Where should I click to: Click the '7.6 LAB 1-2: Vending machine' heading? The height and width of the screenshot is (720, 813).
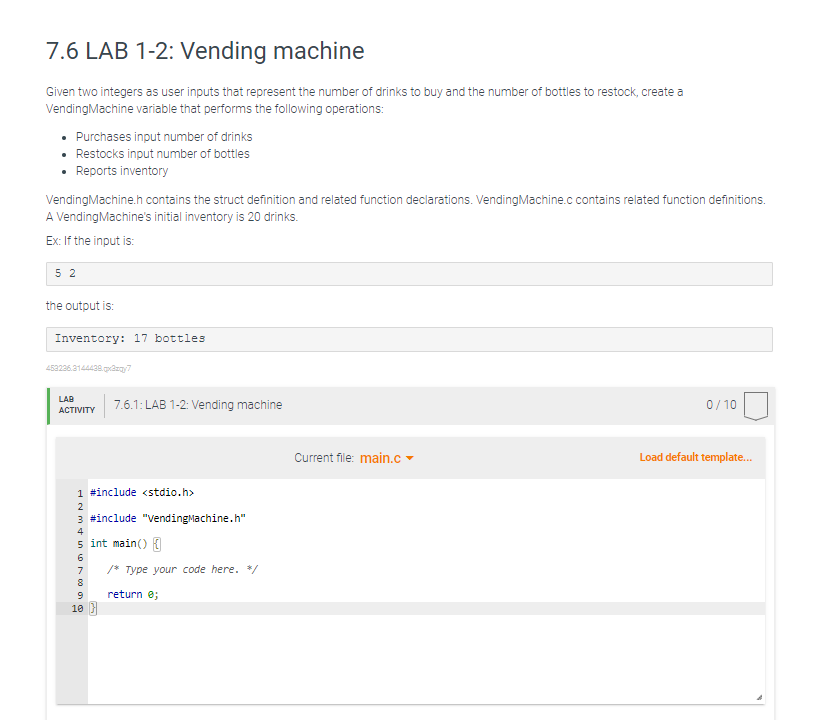pyautogui.click(x=205, y=51)
